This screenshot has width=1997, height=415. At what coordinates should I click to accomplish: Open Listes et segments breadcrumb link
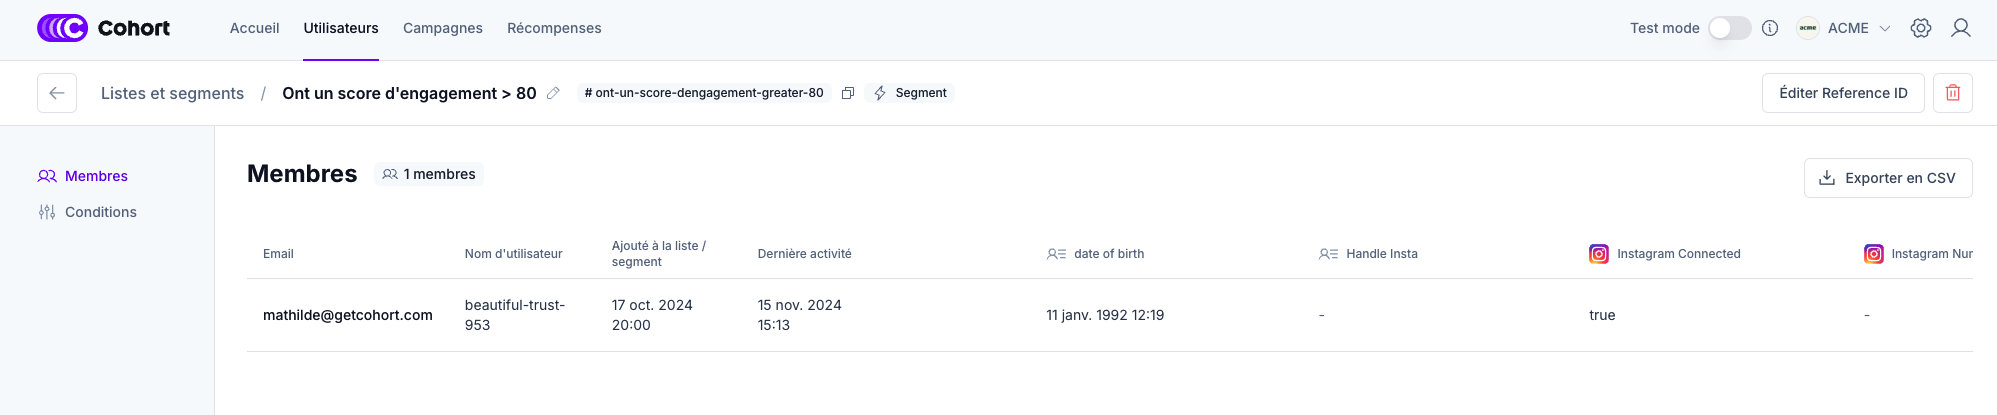pyautogui.click(x=172, y=93)
